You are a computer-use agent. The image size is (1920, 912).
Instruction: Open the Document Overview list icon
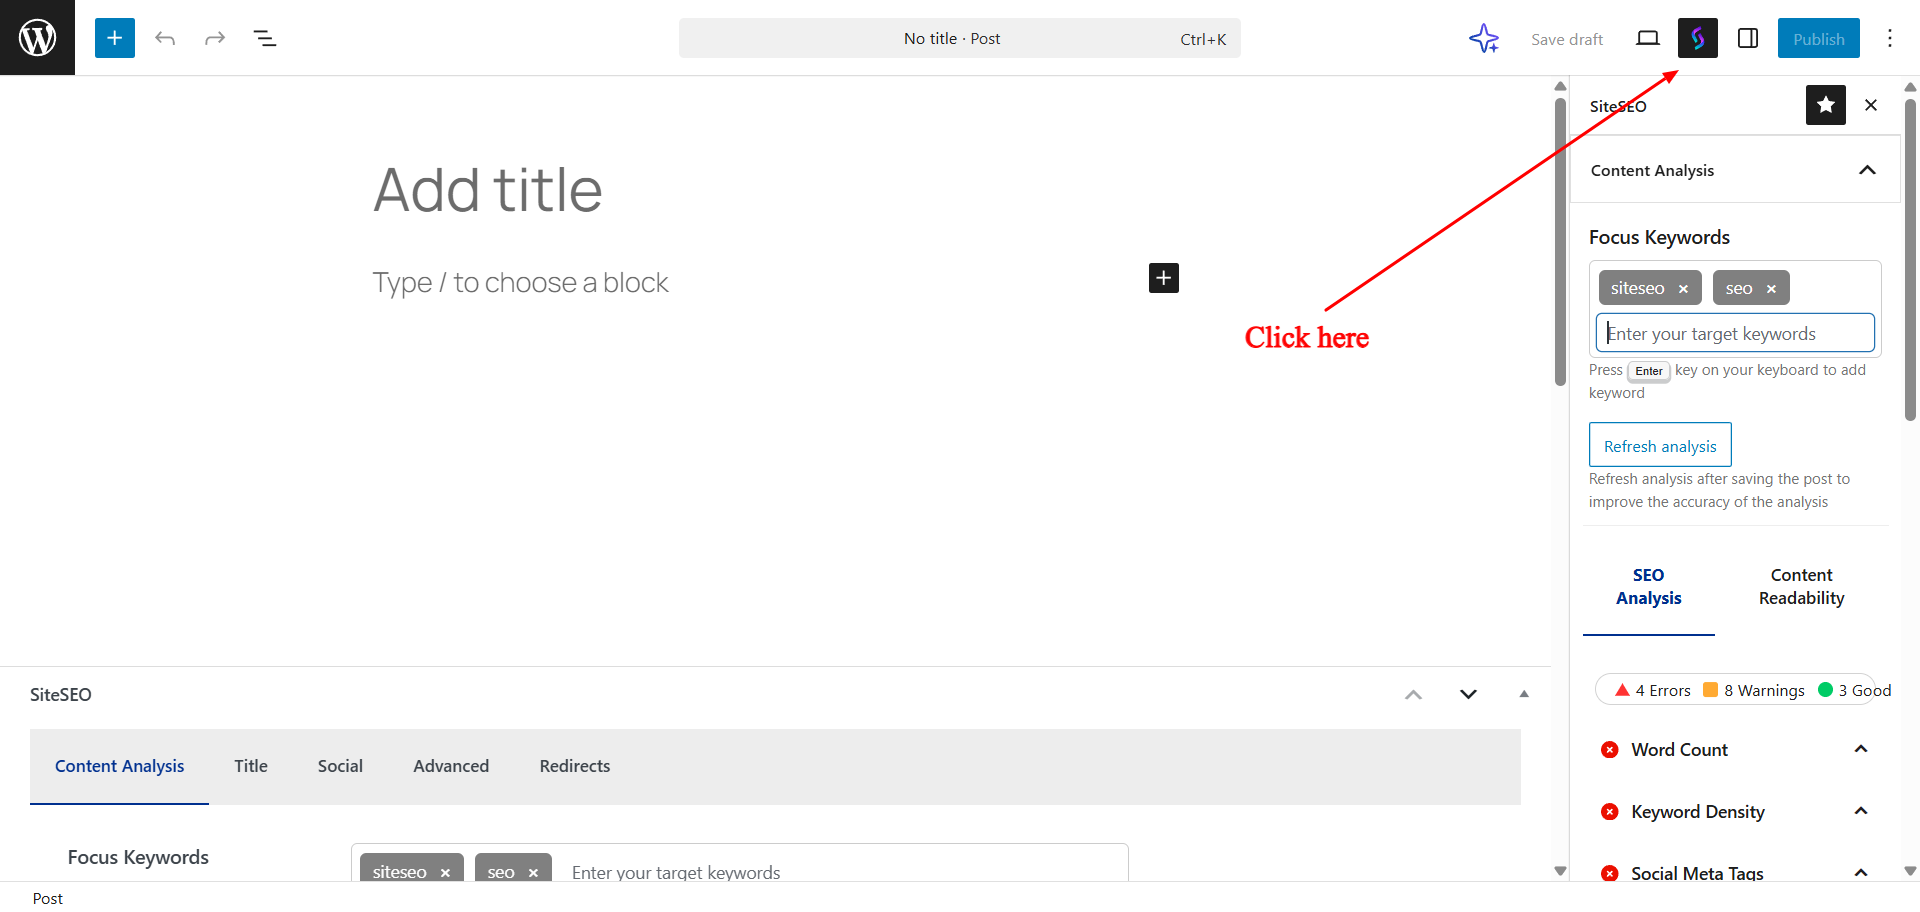pos(265,38)
